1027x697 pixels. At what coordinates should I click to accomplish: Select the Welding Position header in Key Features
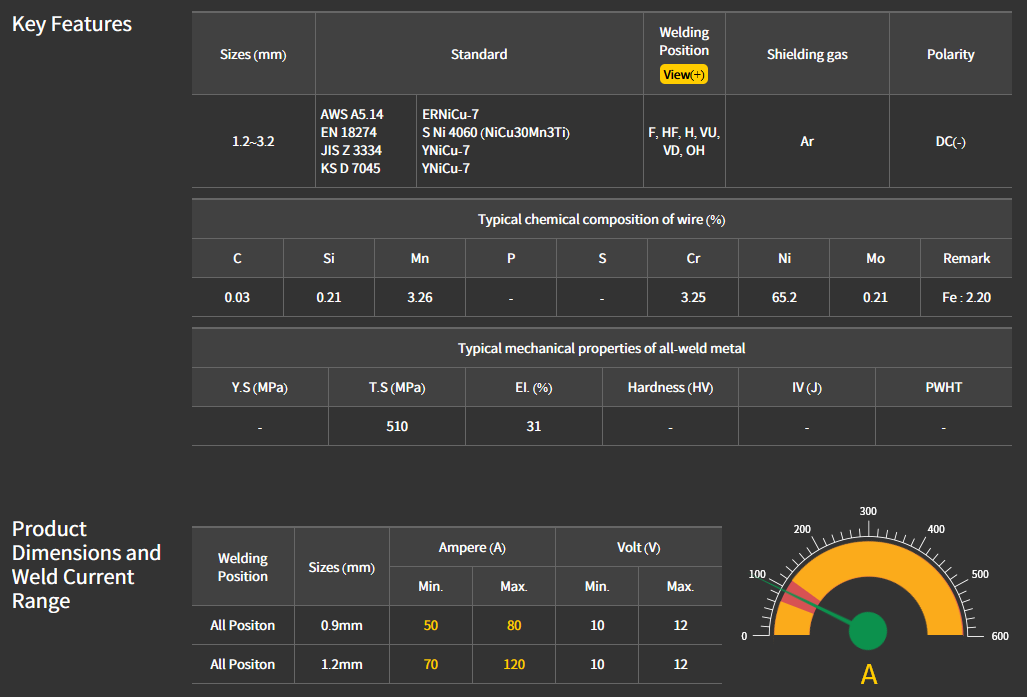(x=684, y=42)
